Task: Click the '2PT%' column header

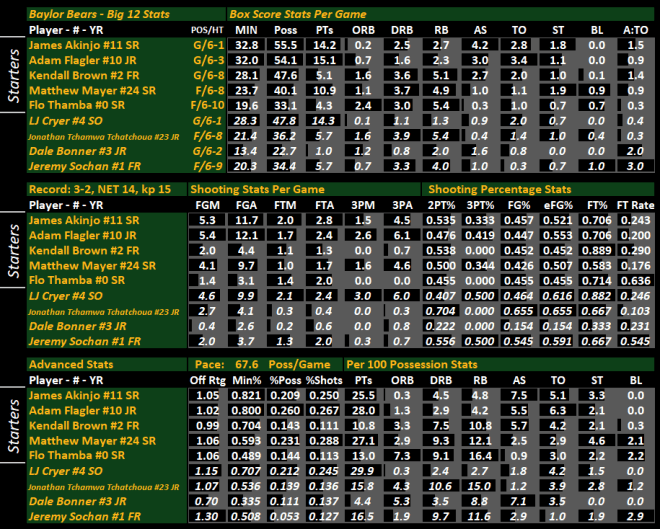Action: (441, 205)
